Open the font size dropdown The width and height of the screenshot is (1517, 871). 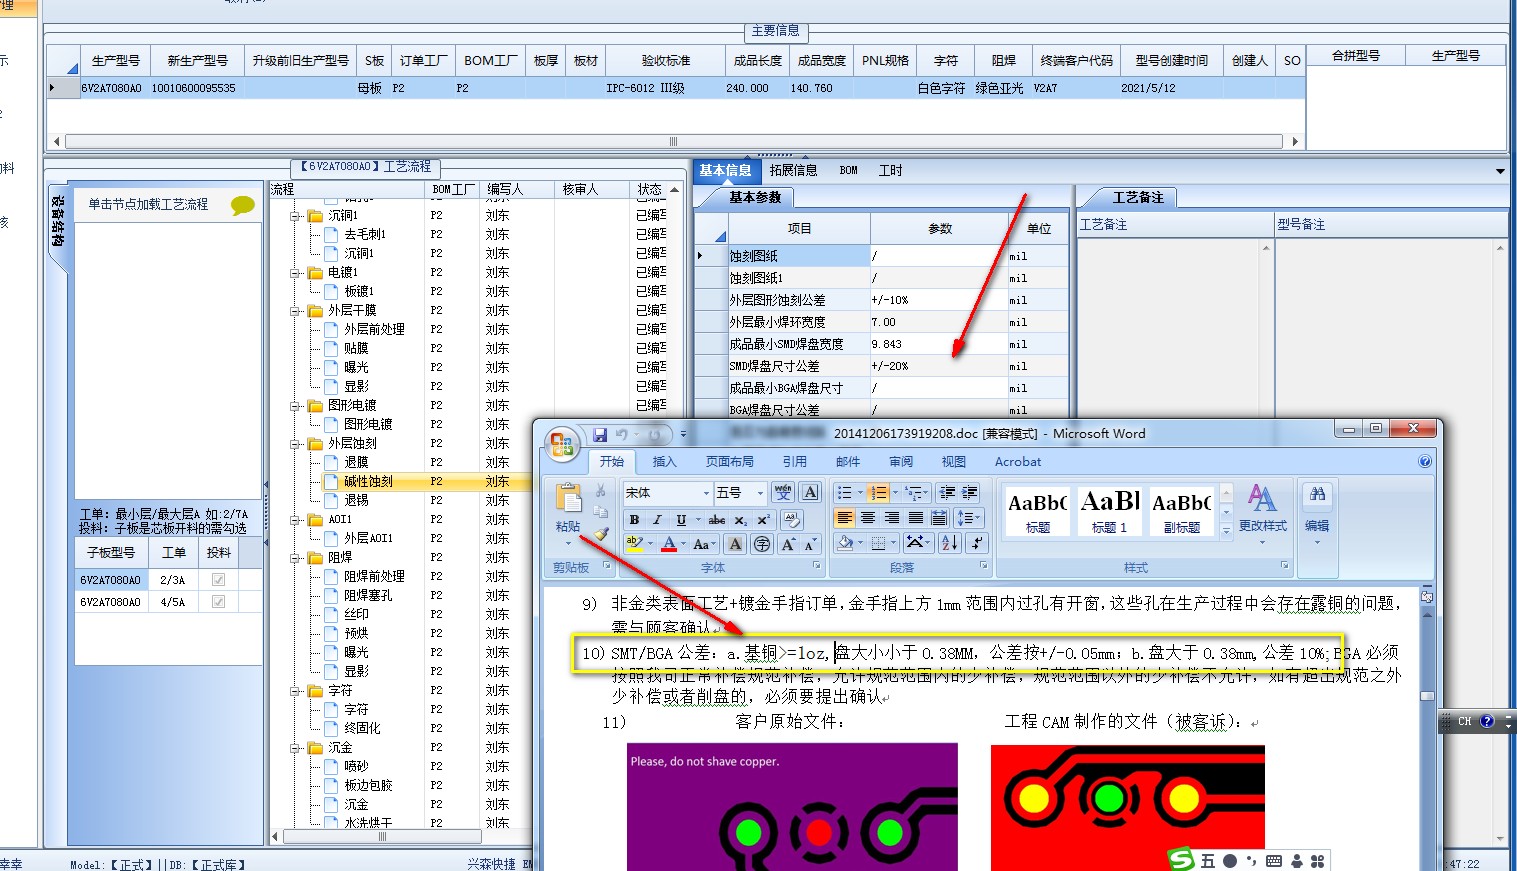pyautogui.click(x=761, y=493)
